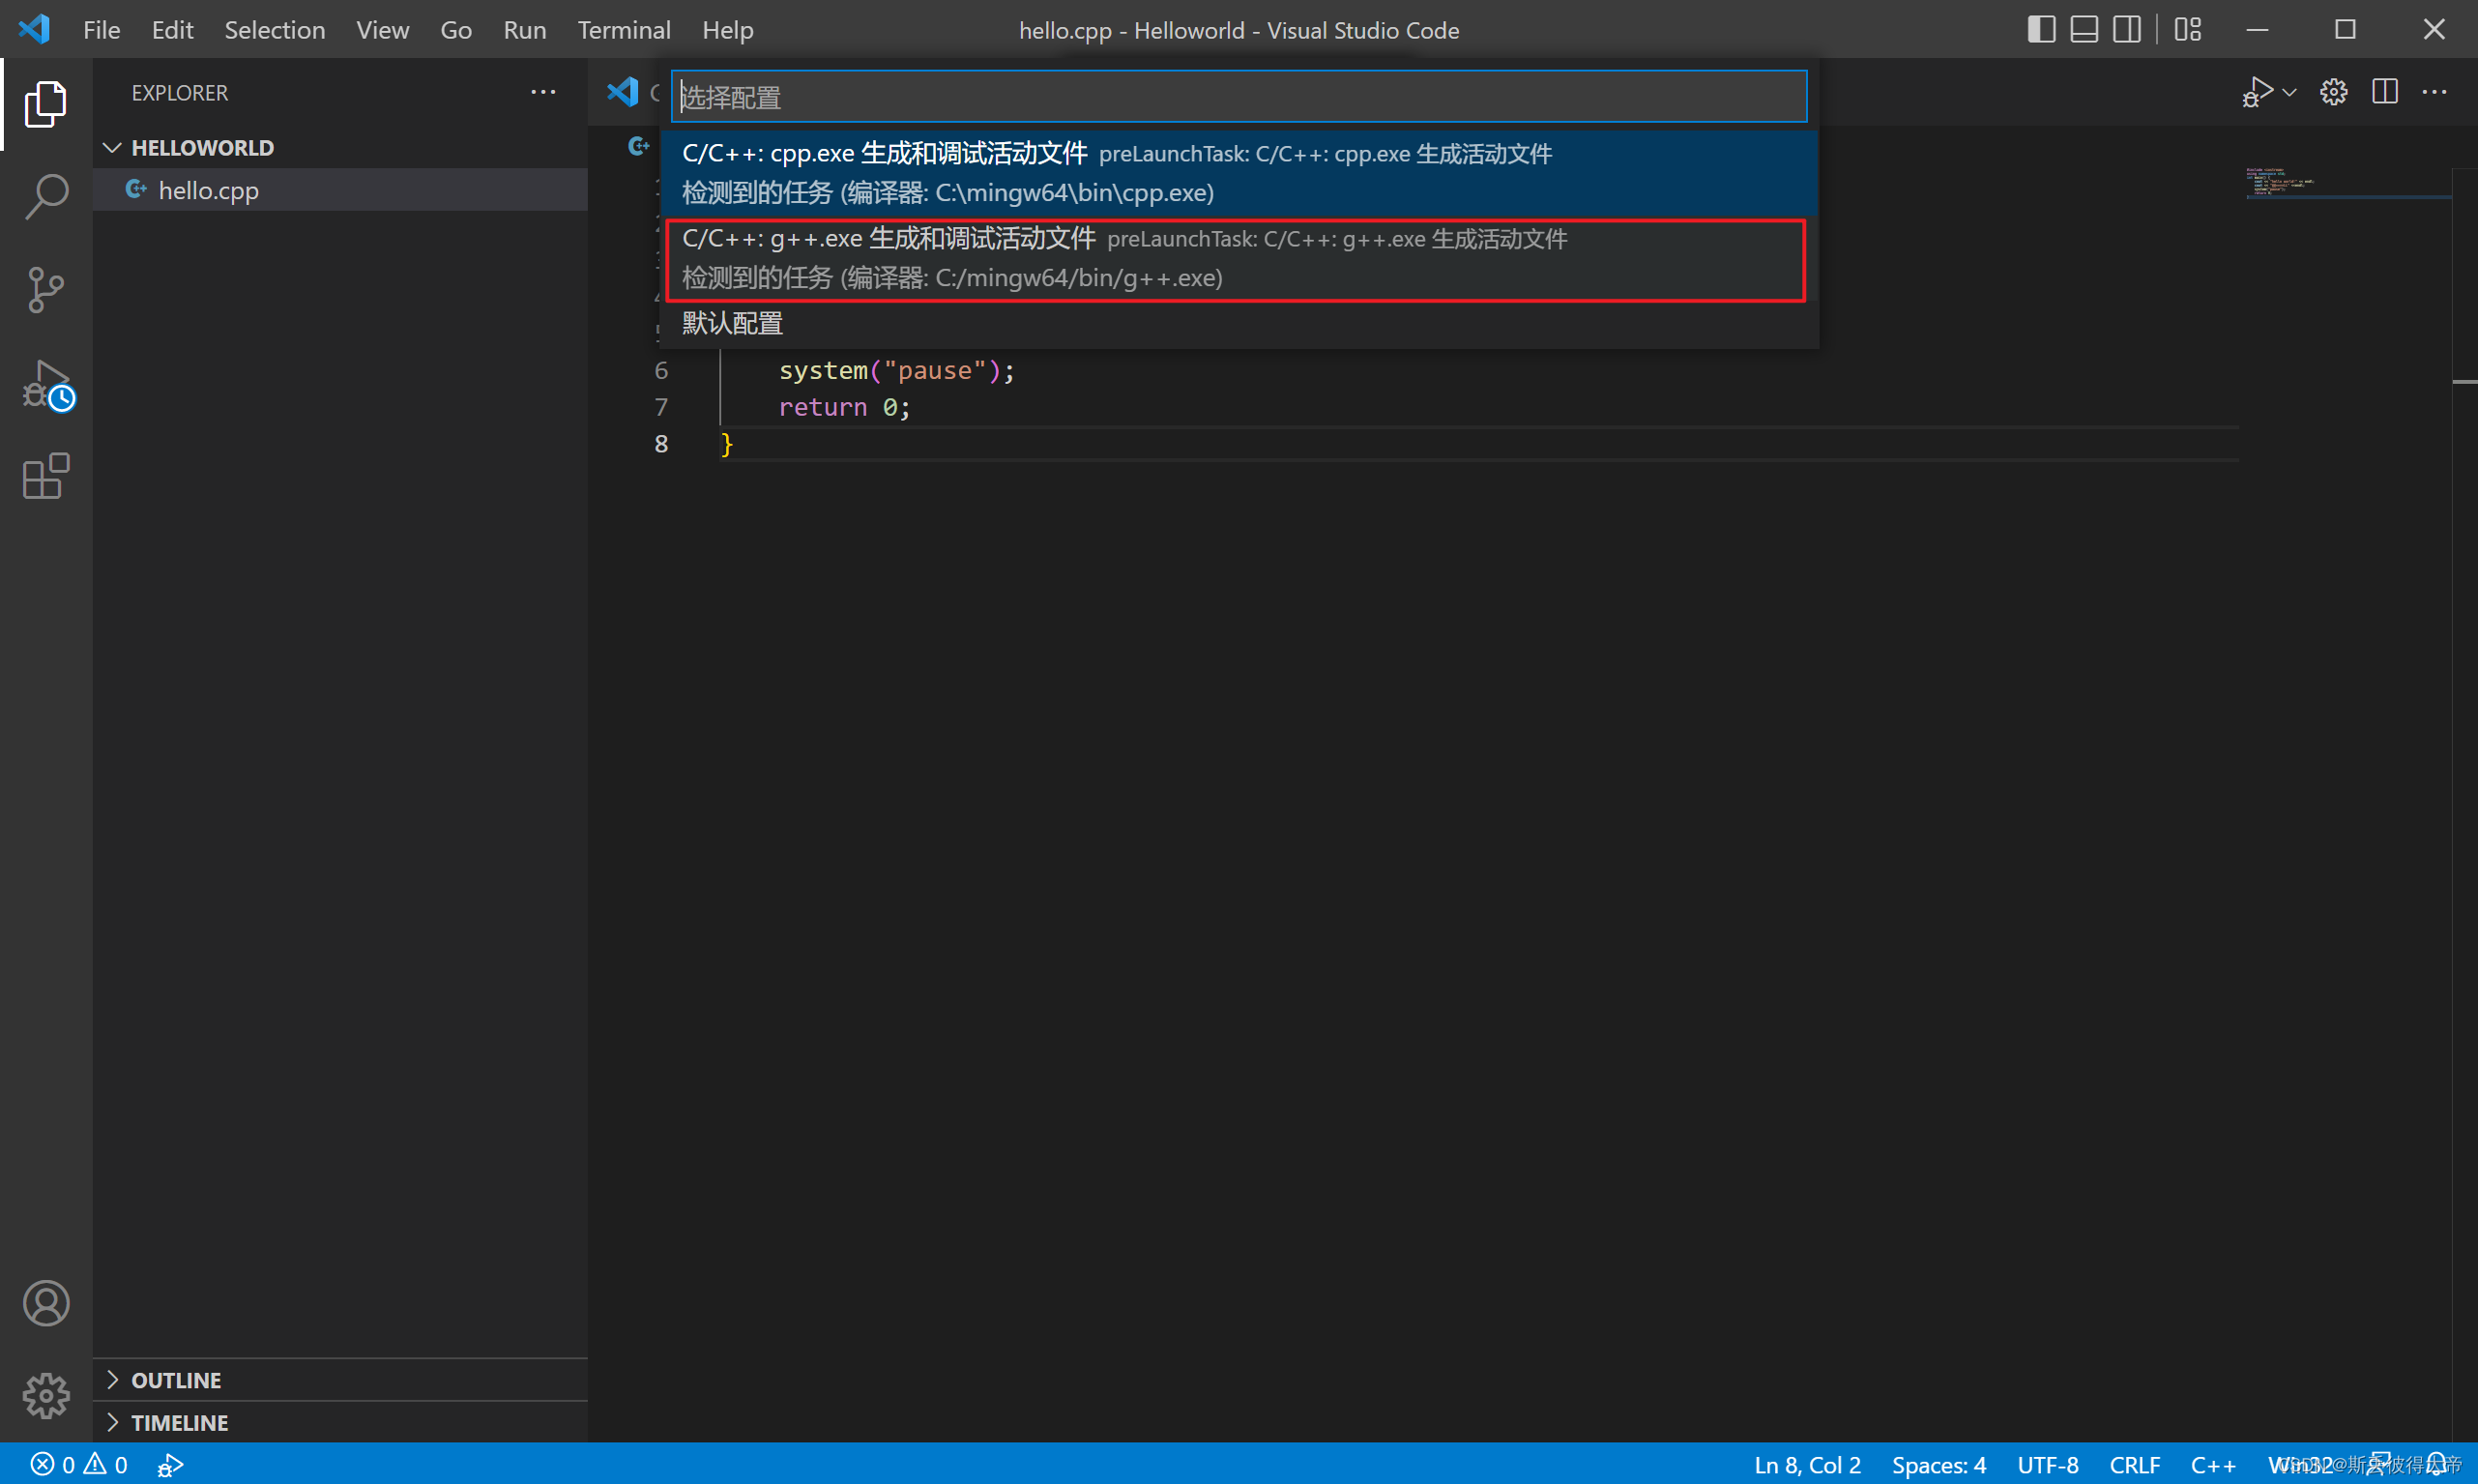
Task: Open the Explorer view in activity bar
Action: [45, 104]
